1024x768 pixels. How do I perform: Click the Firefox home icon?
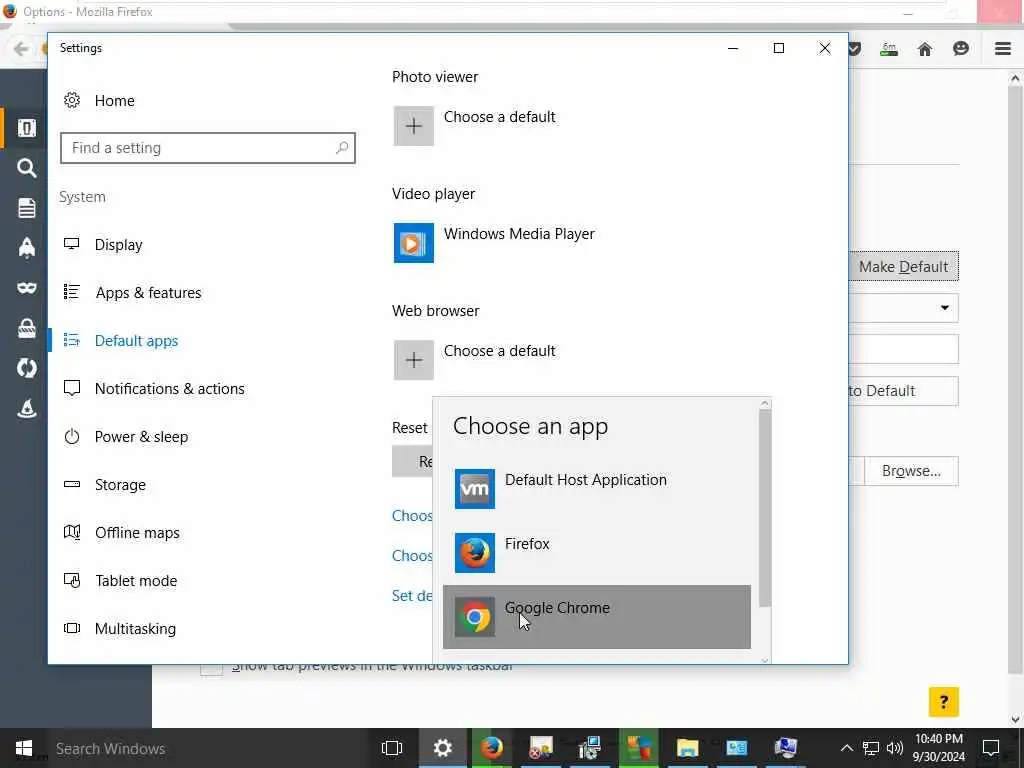click(x=925, y=49)
